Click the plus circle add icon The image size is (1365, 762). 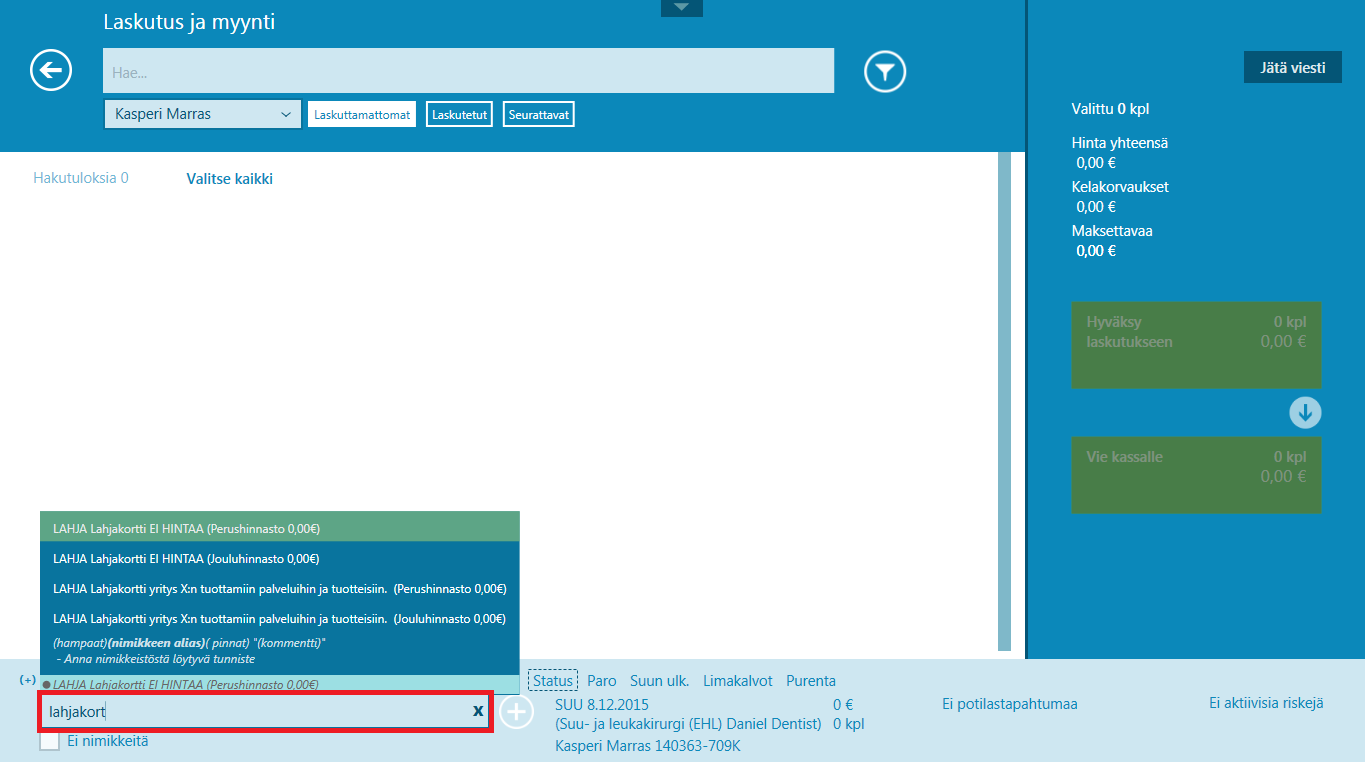516,713
